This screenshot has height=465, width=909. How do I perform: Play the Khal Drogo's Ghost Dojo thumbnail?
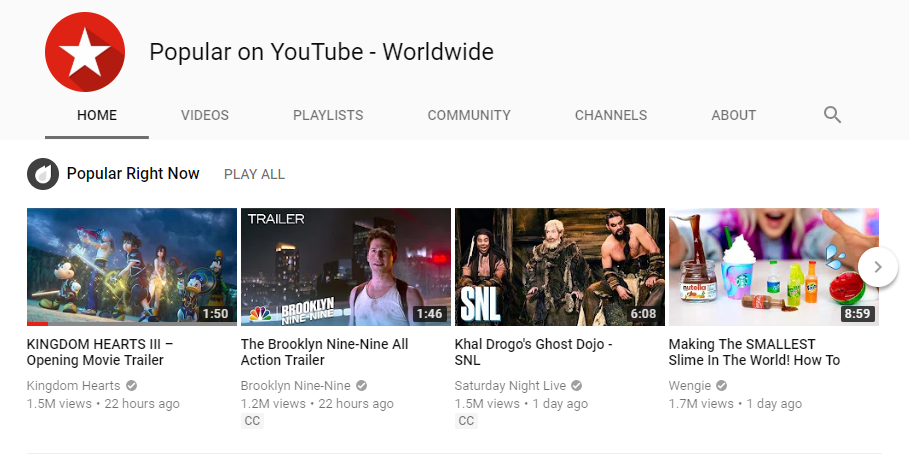pyautogui.click(x=559, y=266)
